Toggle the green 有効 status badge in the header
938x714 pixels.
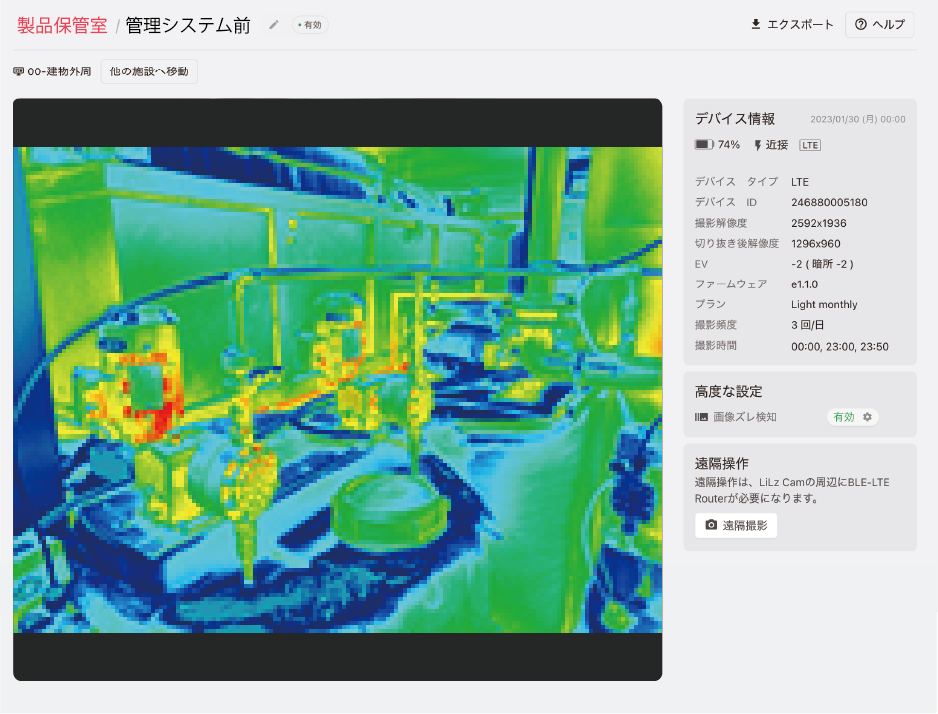[x=310, y=25]
